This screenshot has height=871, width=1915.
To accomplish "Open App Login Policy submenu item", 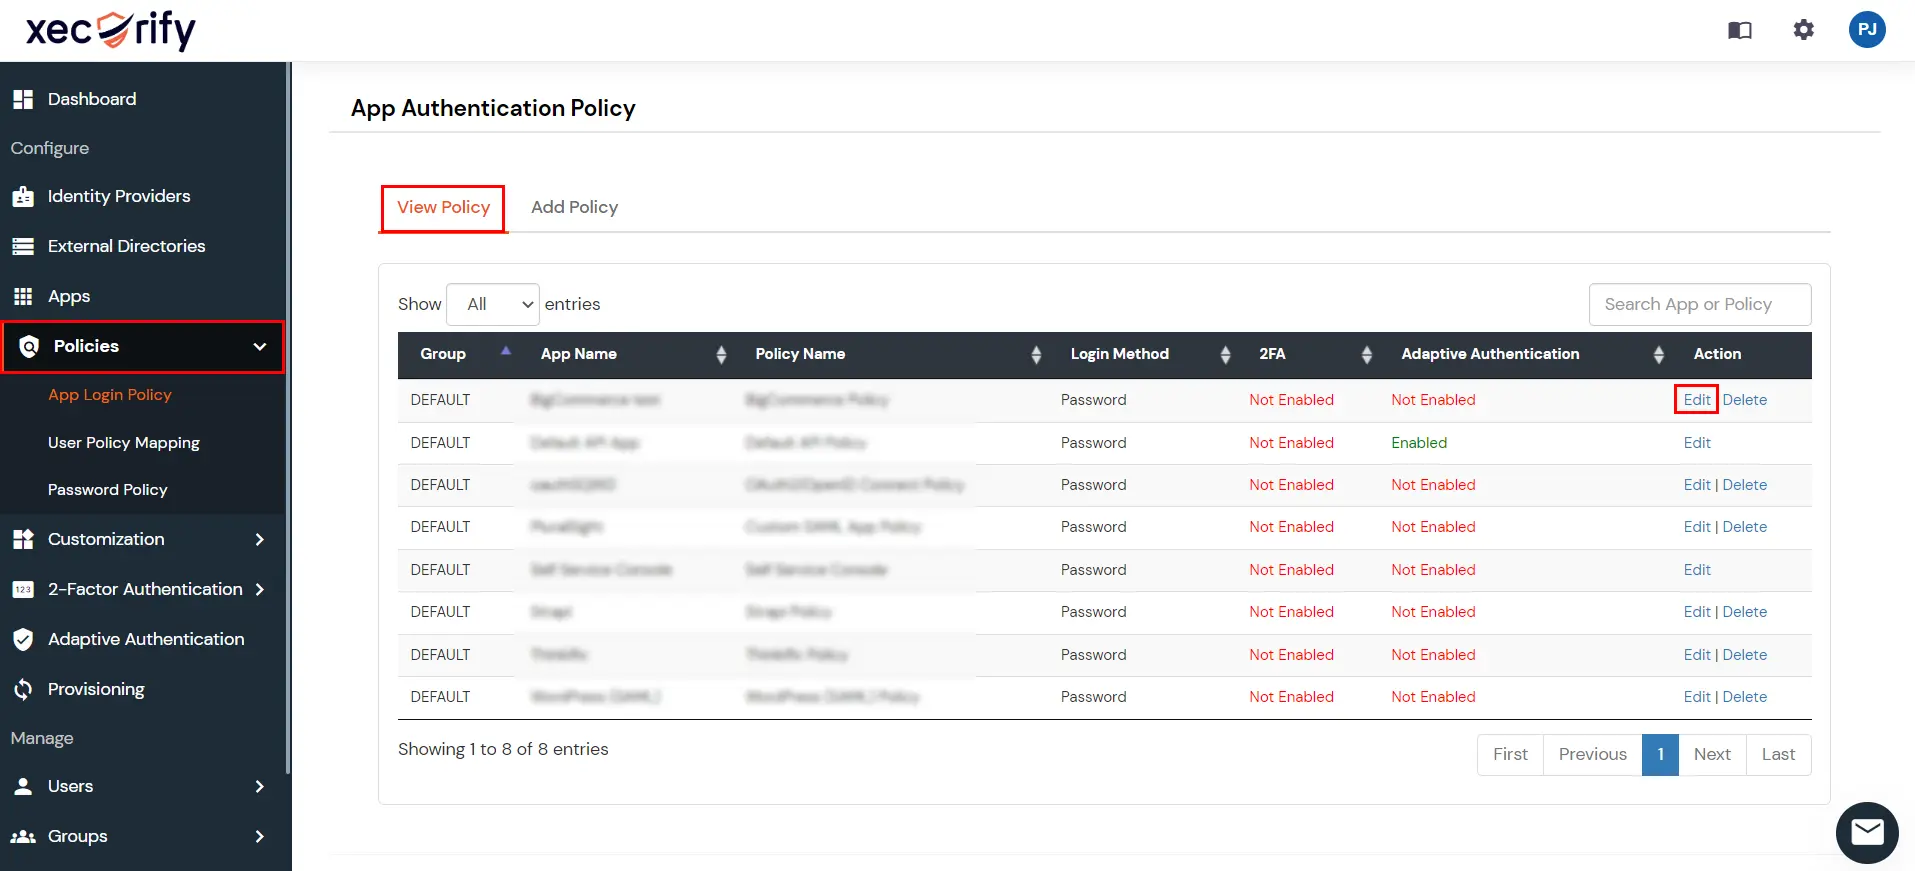I will [110, 395].
